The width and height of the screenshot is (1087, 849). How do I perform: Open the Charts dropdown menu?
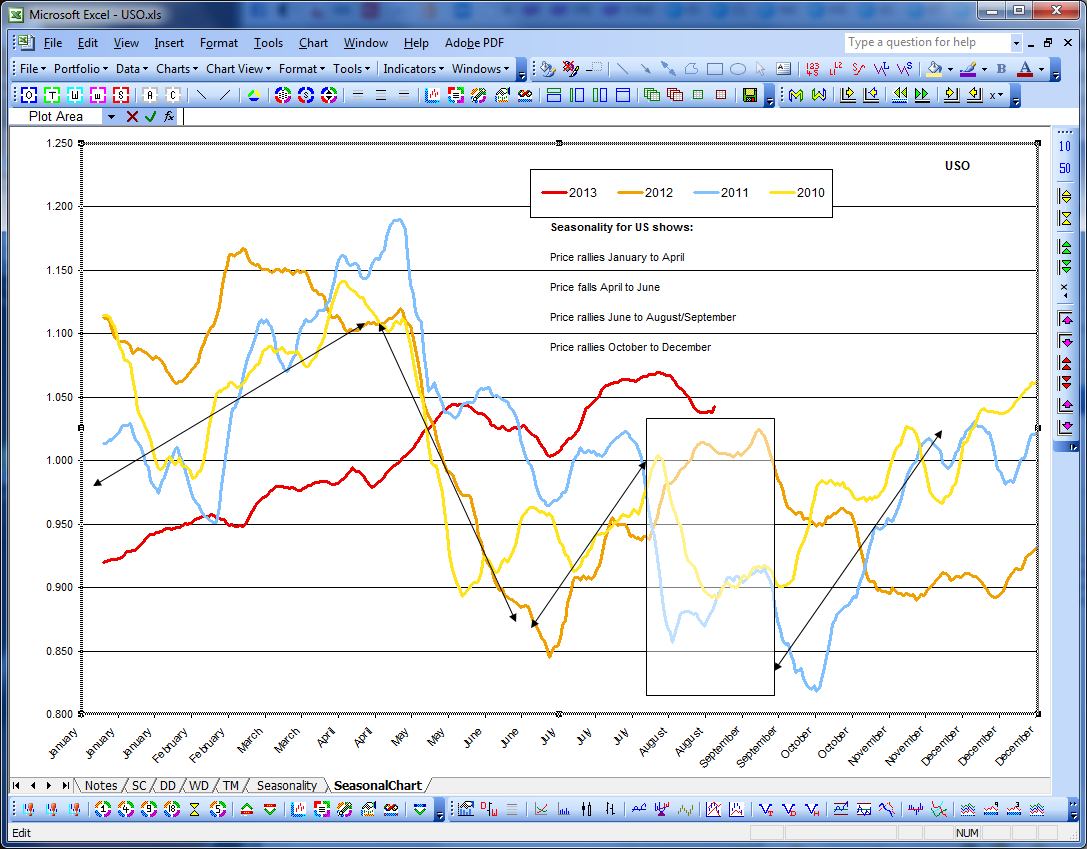click(177, 69)
